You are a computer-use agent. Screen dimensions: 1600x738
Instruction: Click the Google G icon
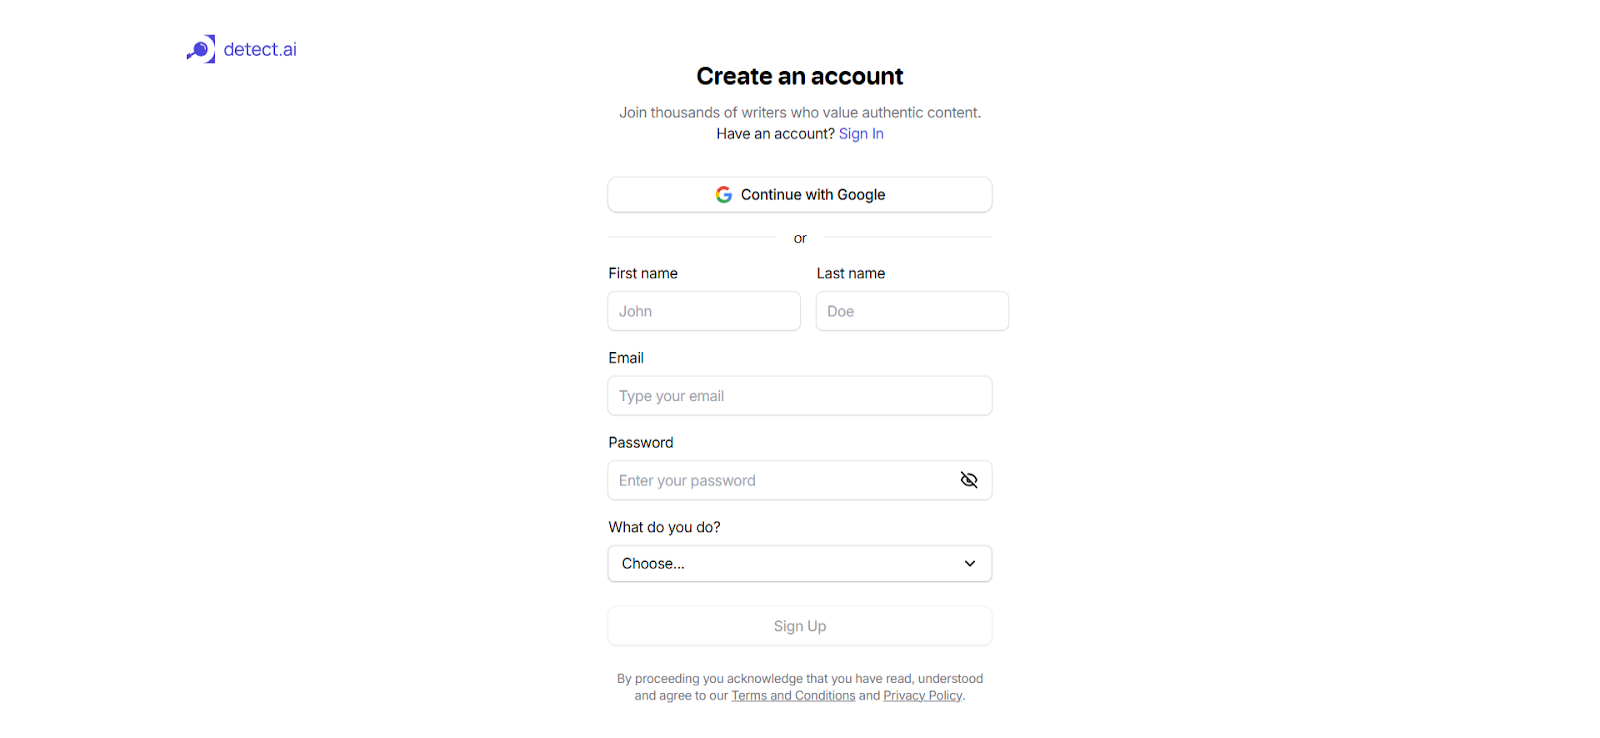[x=724, y=195]
